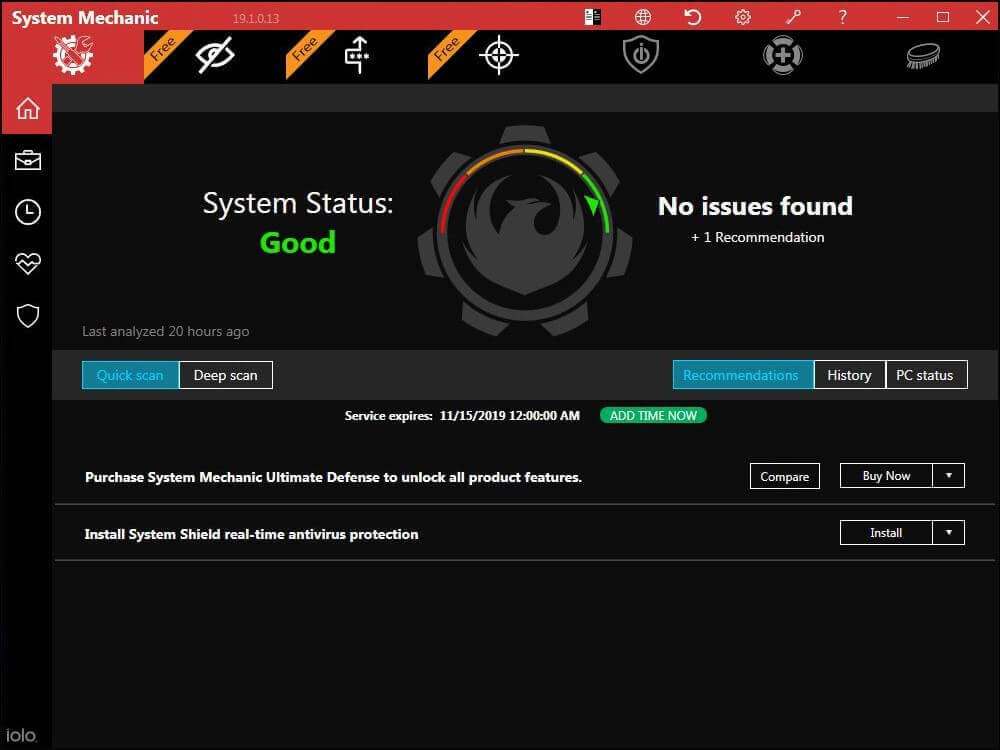The height and width of the screenshot is (750, 1000).
Task: Open the Home dashboard icon in sidebar
Action: click(26, 107)
